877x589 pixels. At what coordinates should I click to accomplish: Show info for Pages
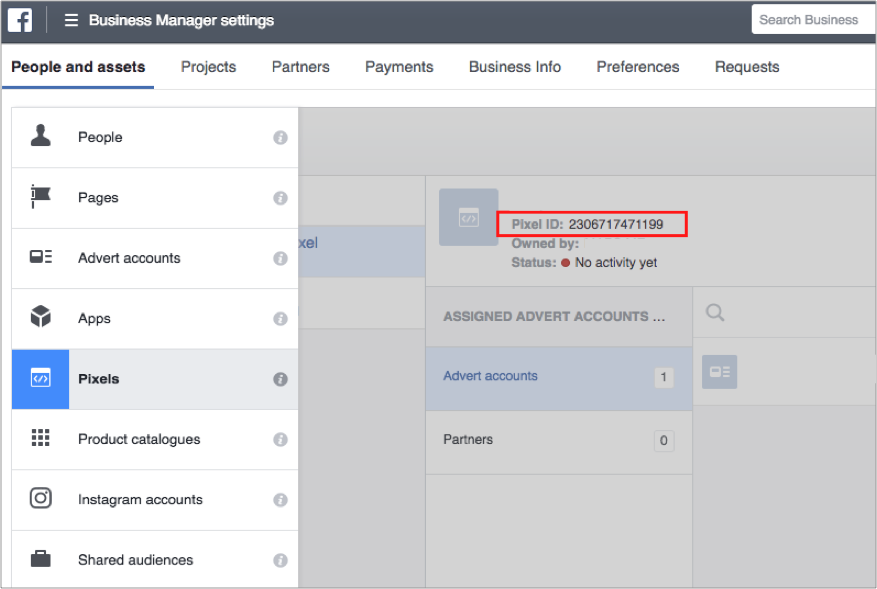[280, 198]
